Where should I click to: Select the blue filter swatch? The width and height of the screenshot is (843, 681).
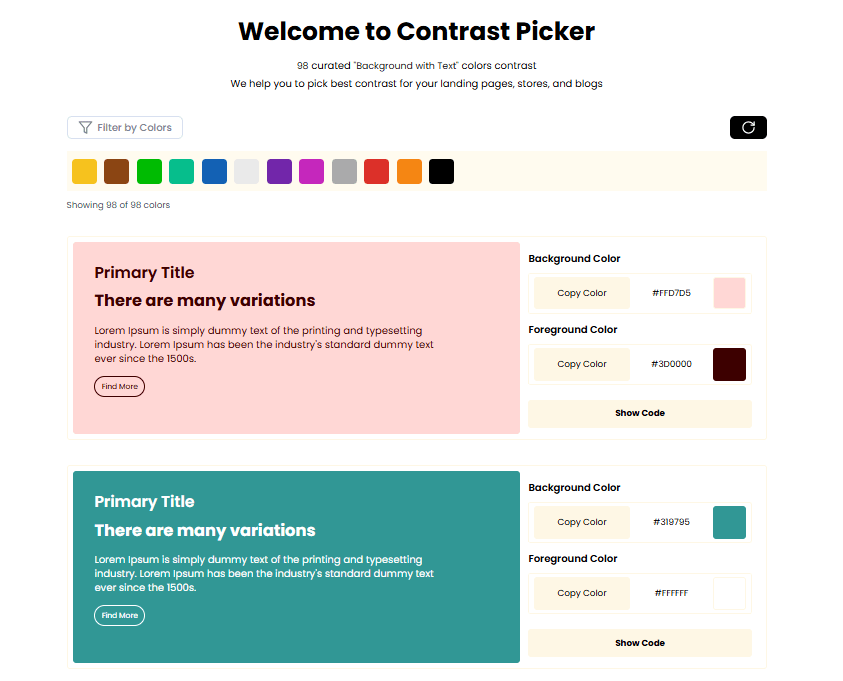click(214, 171)
